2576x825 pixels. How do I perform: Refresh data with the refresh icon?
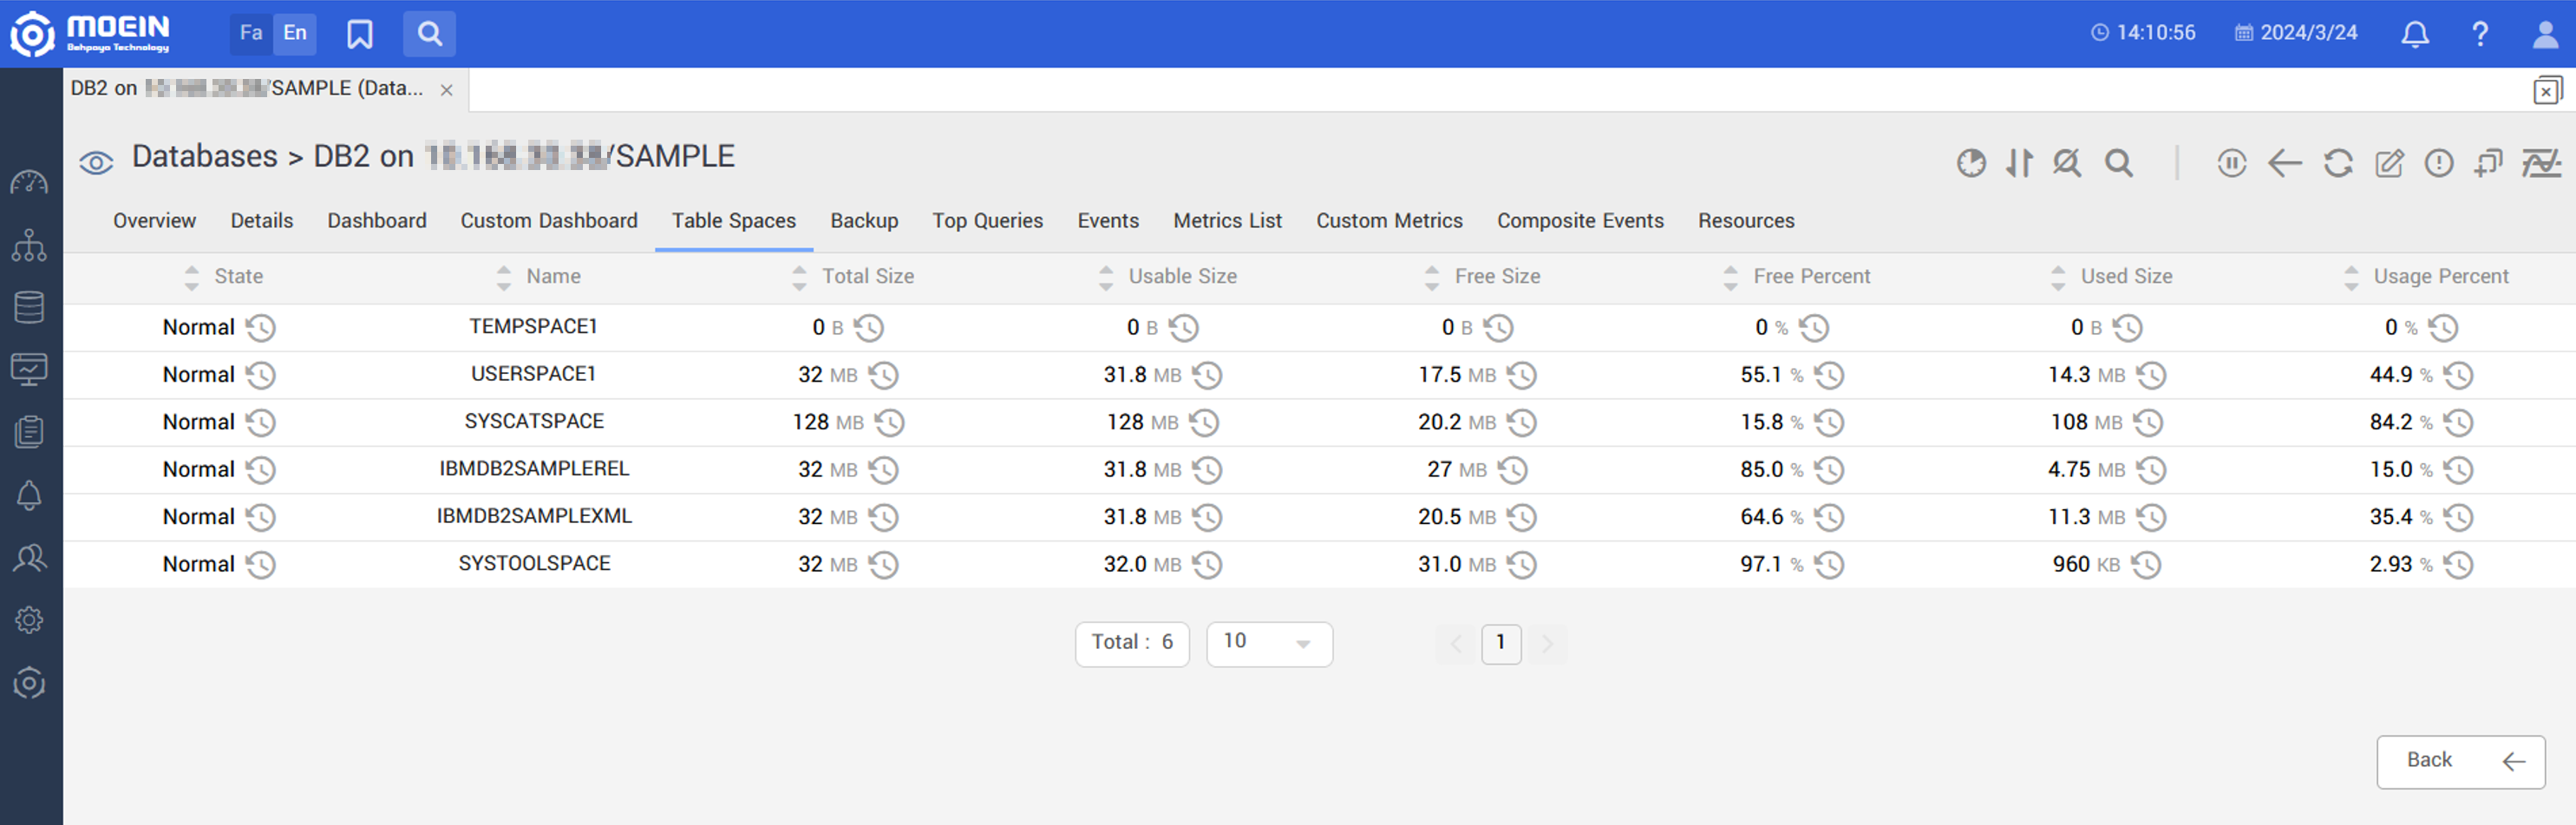coord(2337,163)
